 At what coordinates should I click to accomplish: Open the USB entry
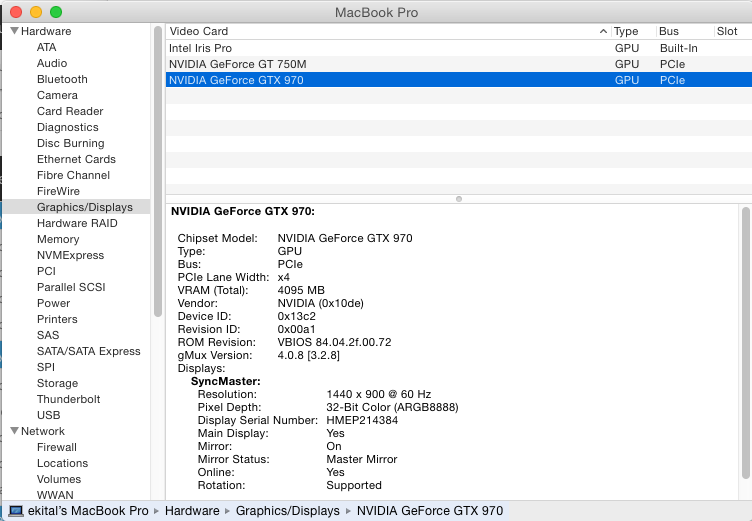tap(48, 415)
